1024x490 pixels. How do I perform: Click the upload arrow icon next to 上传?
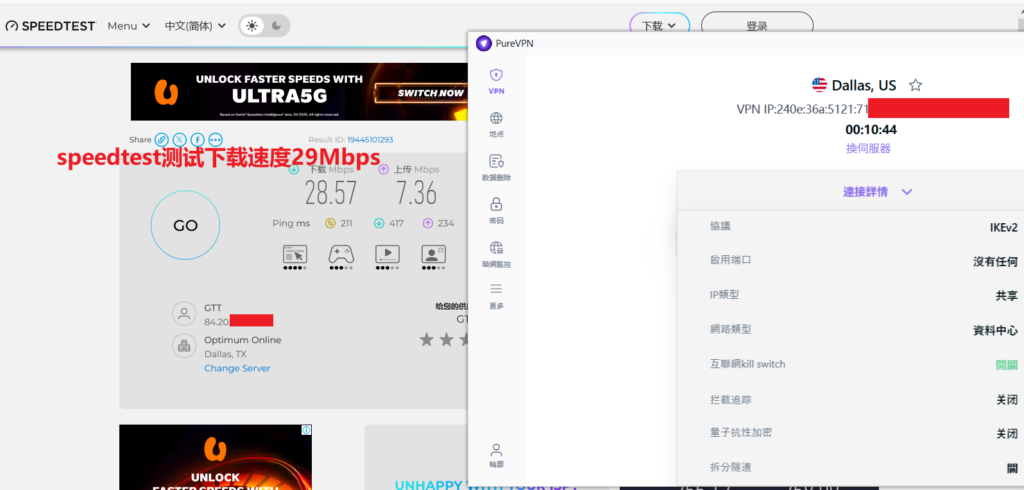point(384,169)
